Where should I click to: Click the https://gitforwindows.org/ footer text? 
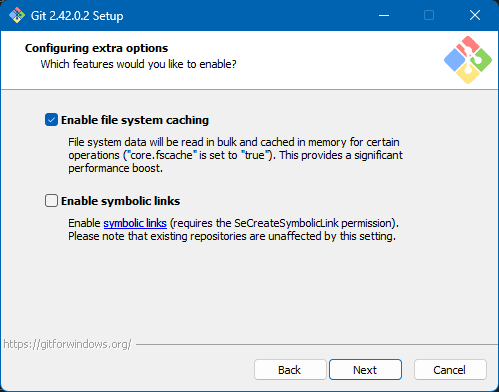67,344
